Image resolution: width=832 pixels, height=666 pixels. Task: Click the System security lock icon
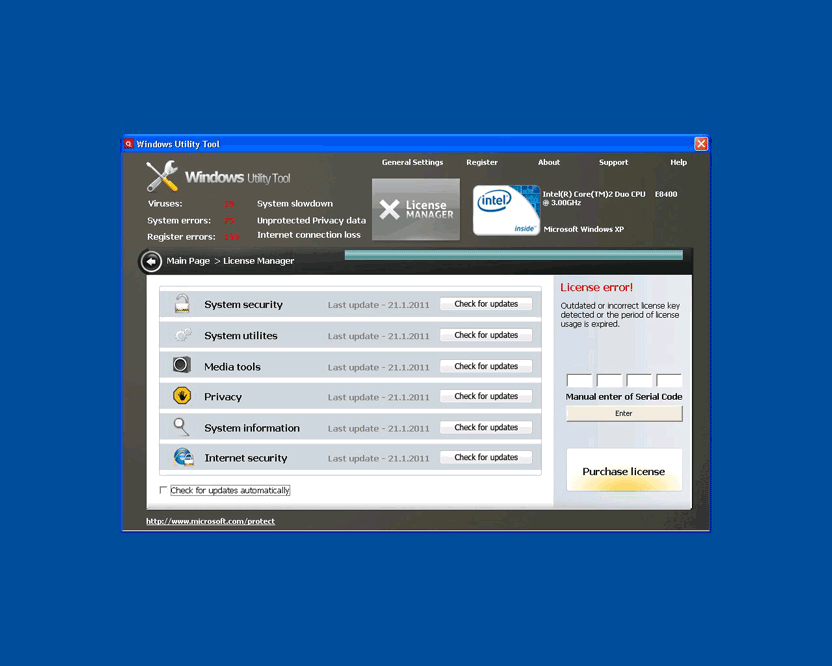(x=182, y=304)
